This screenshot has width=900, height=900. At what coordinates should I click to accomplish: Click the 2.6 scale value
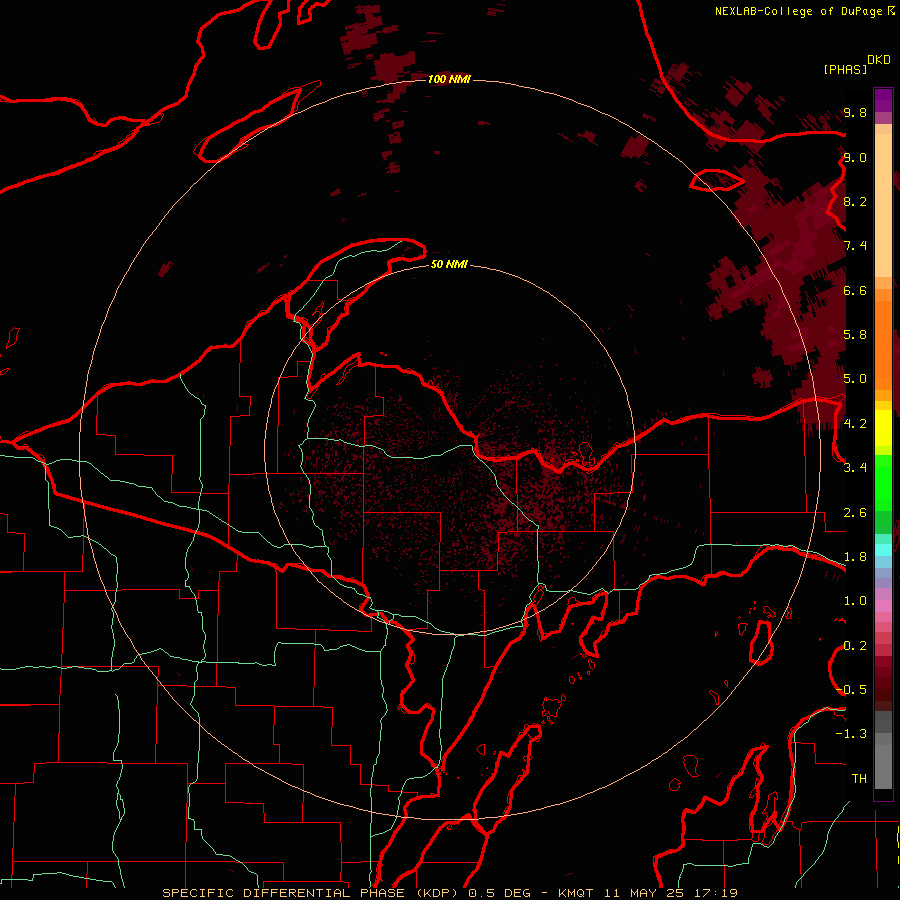click(855, 513)
